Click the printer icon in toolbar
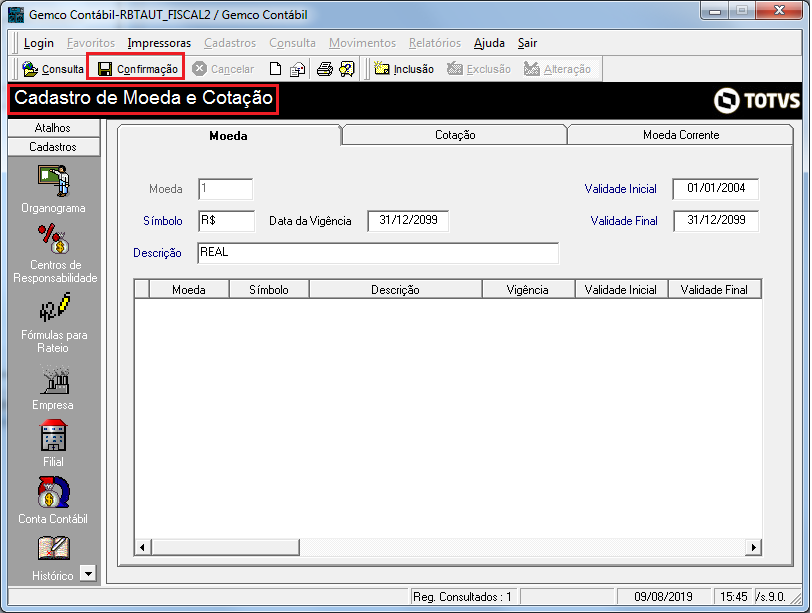Screen dimensions: 812x613 pyautogui.click(x=325, y=69)
